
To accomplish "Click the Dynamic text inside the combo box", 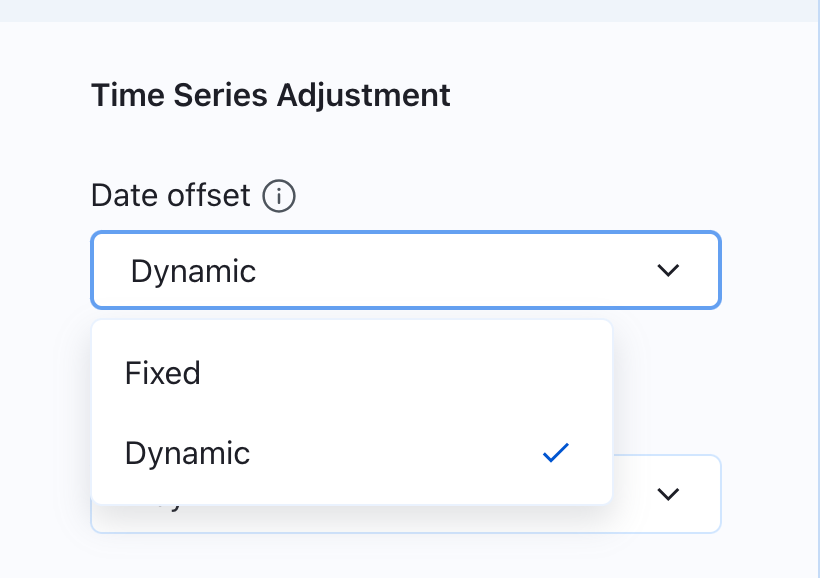I will [193, 271].
